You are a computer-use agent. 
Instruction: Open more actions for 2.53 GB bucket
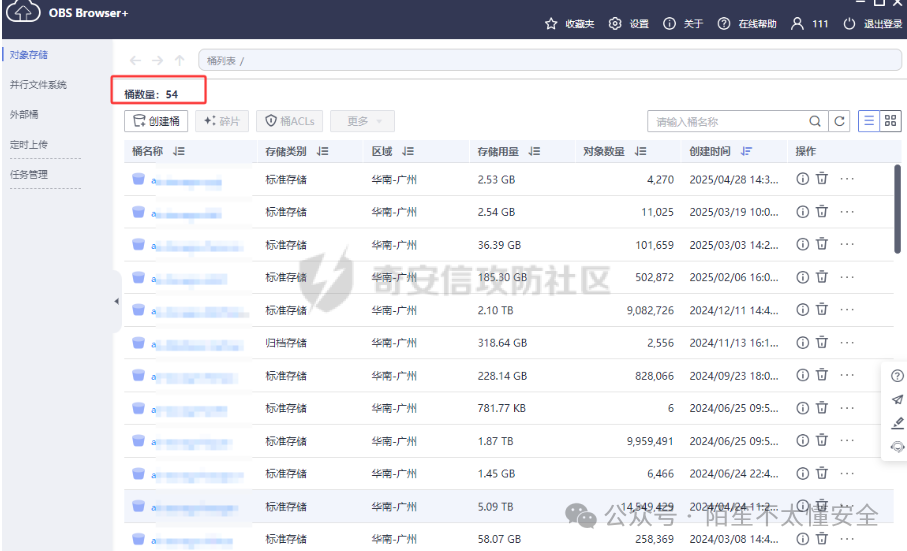[847, 179]
